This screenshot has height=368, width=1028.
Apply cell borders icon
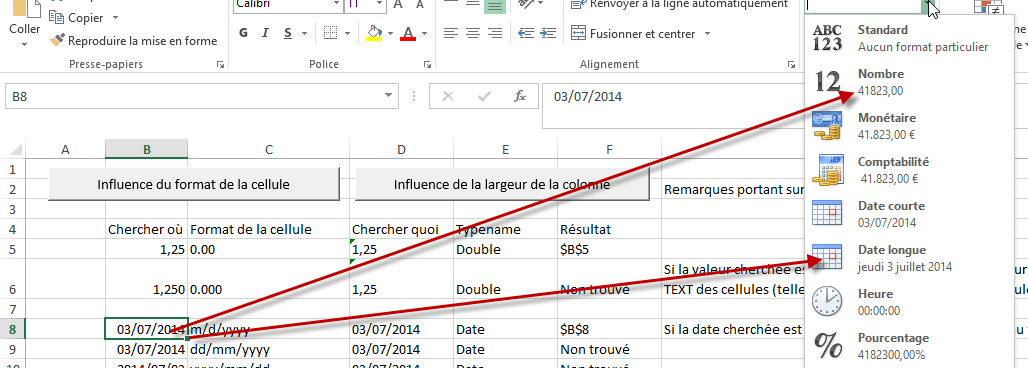tap(331, 33)
